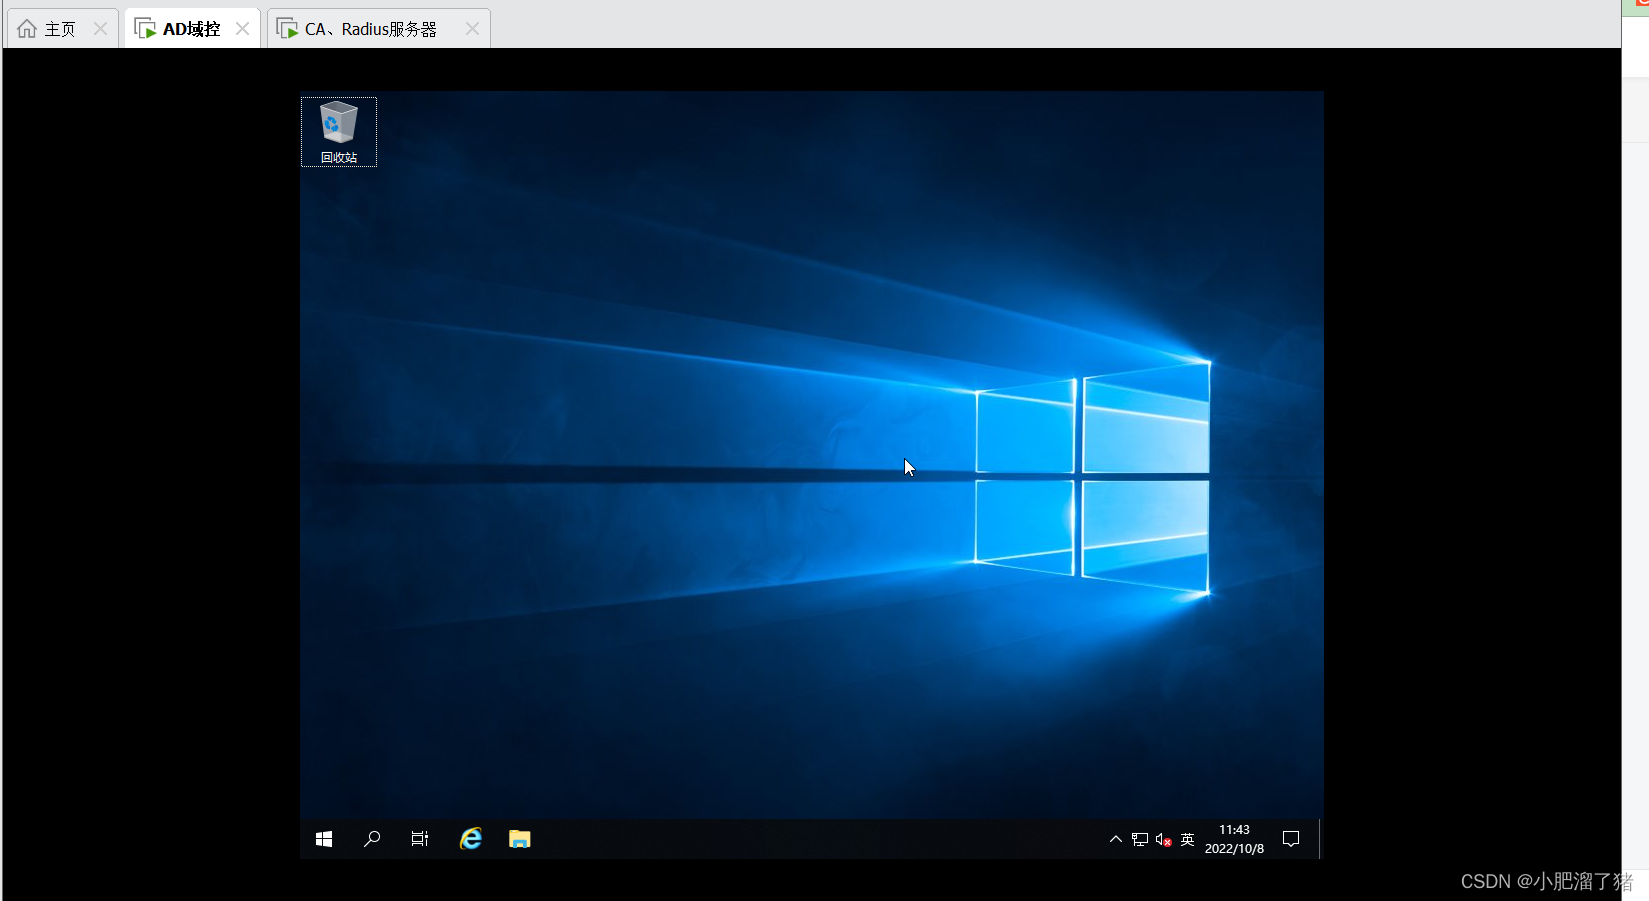Open the Windows Start menu
The width and height of the screenshot is (1649, 901).
[x=324, y=839]
